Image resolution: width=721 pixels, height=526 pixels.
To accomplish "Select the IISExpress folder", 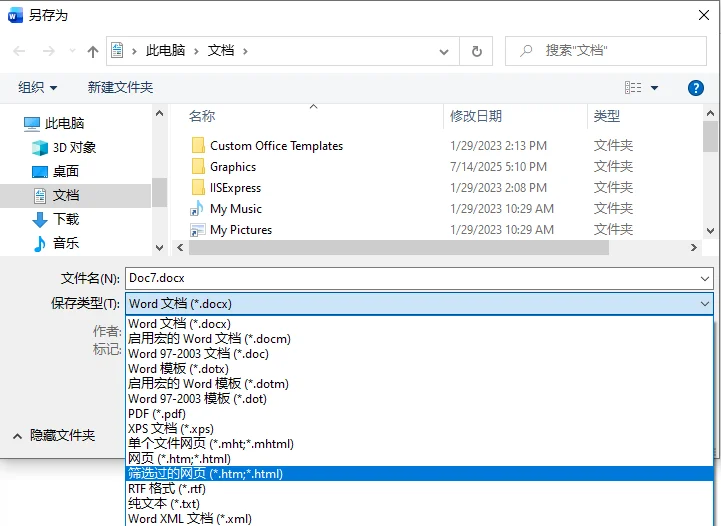I will [x=235, y=188].
